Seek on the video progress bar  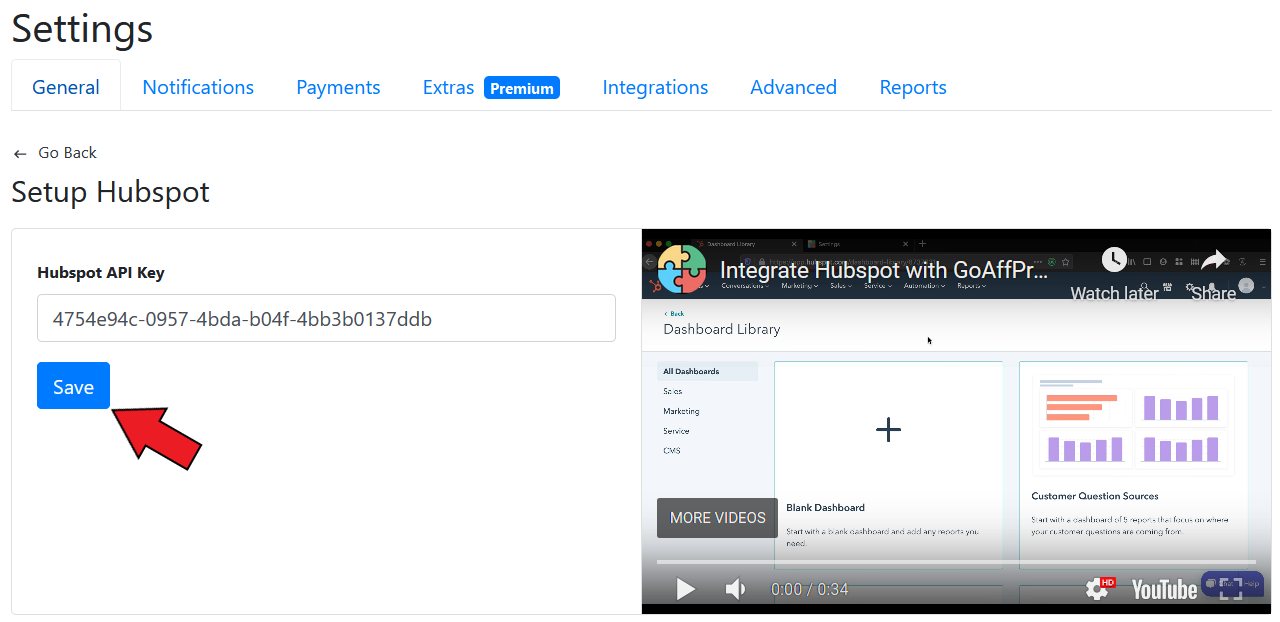(956, 562)
